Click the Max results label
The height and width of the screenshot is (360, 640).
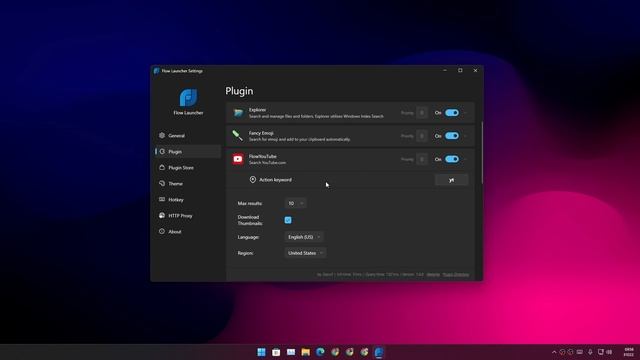pyautogui.click(x=250, y=203)
